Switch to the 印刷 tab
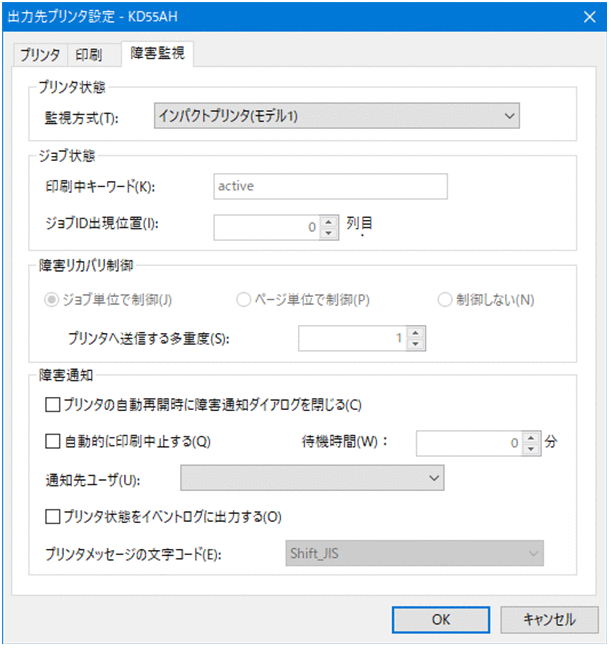611x648 pixels. point(90,55)
